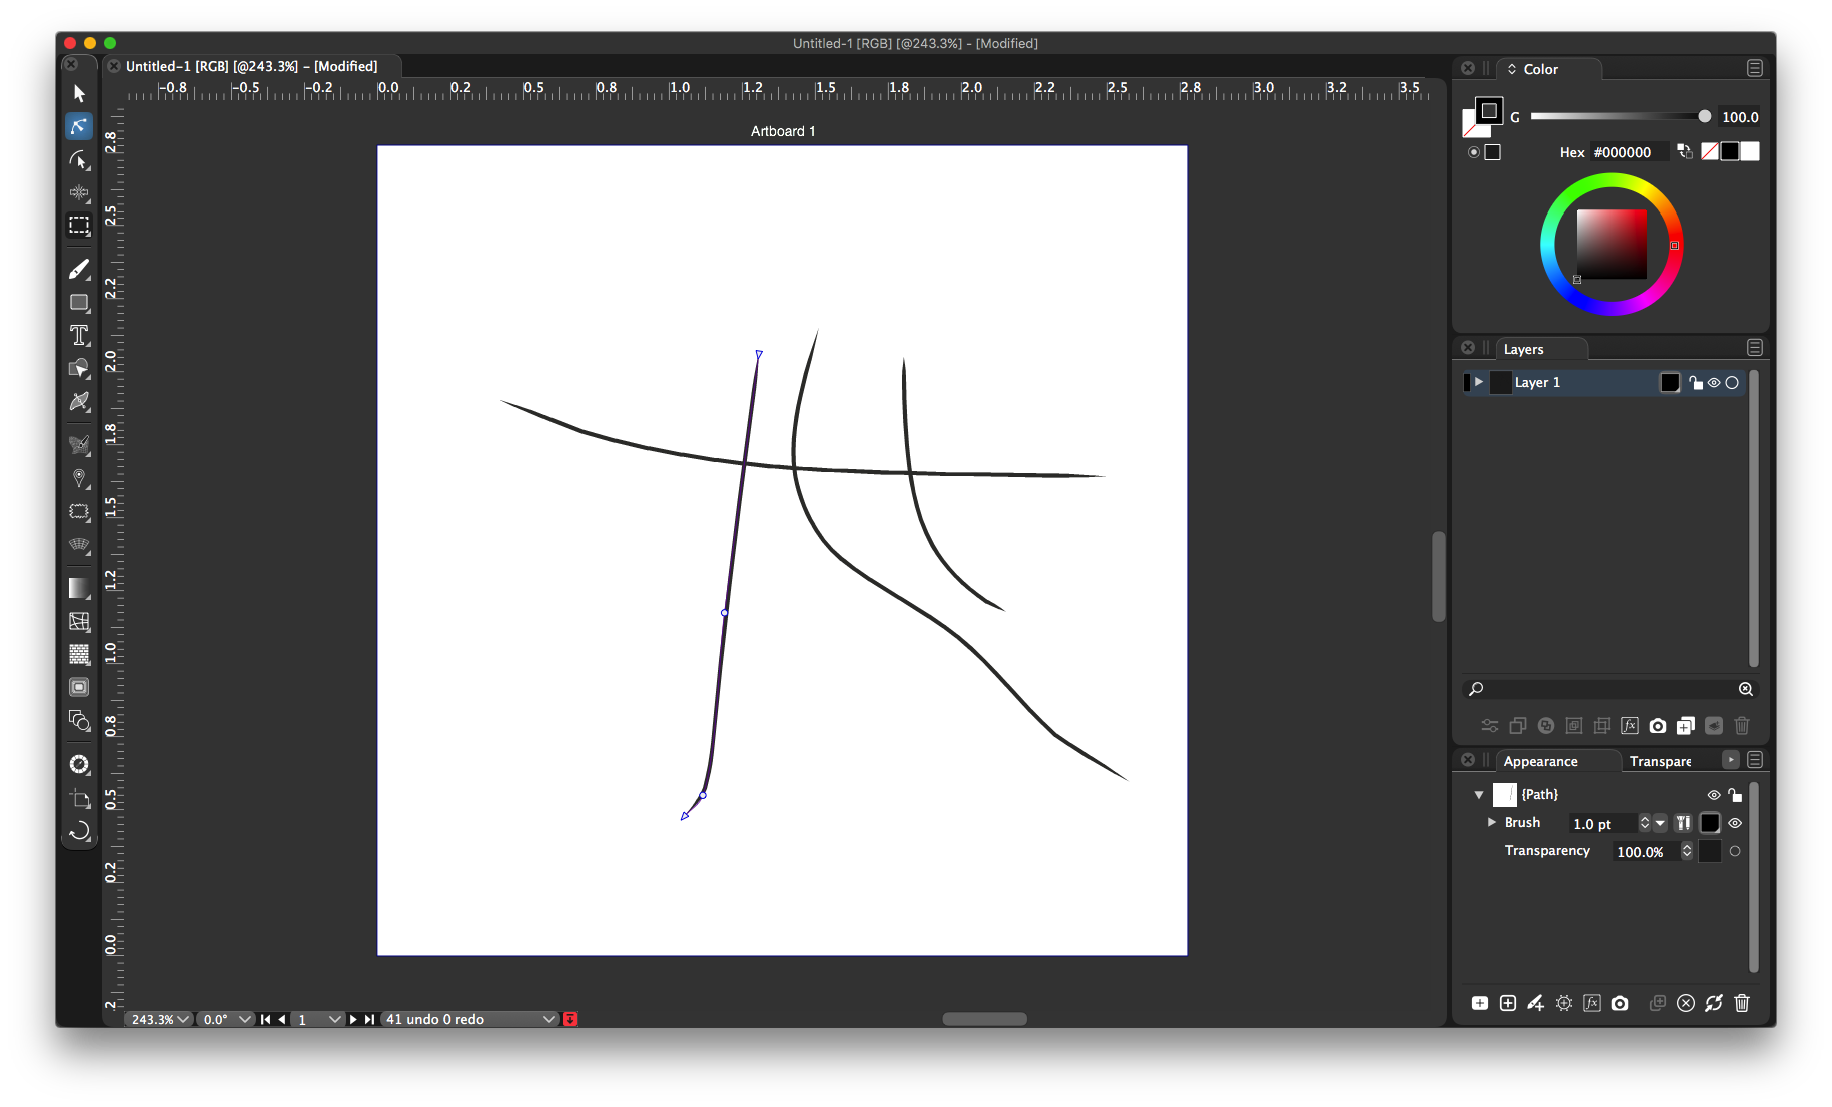
Task: Click the white color swatch
Action: pos(1750,152)
